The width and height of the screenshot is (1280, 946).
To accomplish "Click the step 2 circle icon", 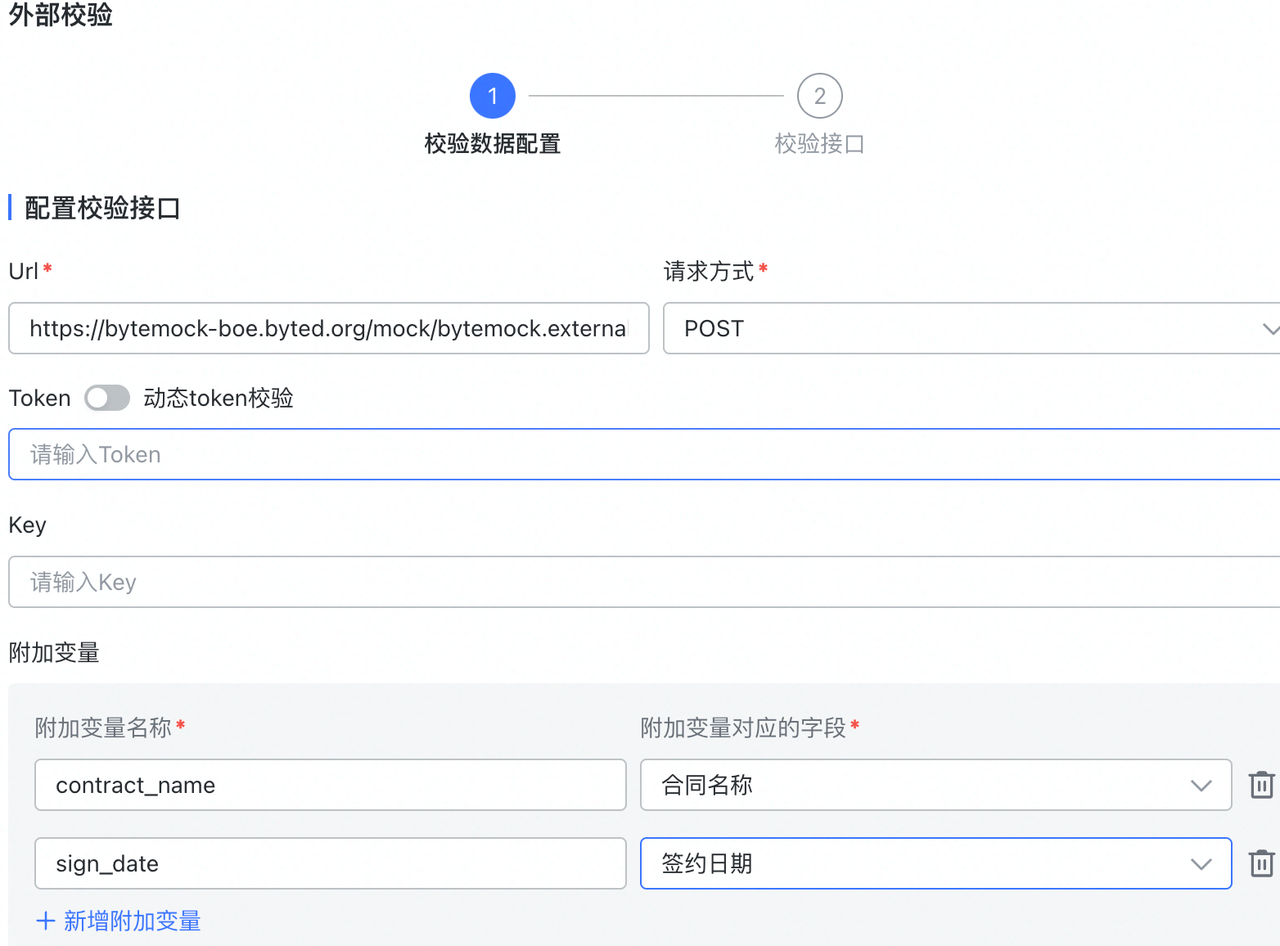I will pyautogui.click(x=819, y=96).
